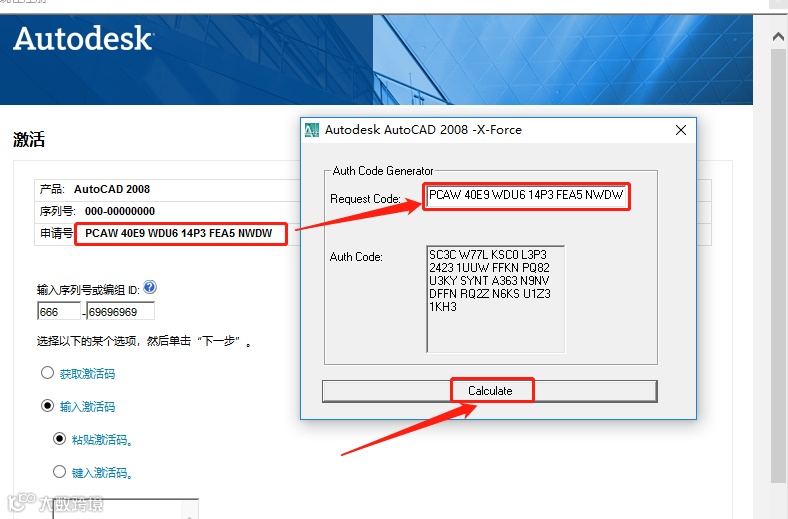
Task: Click the Request Code label
Action: (365, 198)
